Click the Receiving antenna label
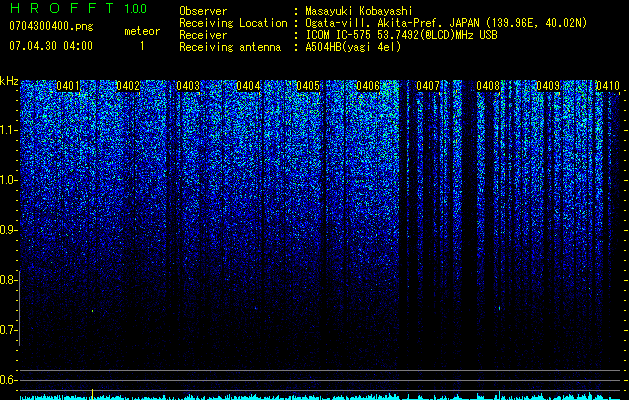 tap(230, 47)
